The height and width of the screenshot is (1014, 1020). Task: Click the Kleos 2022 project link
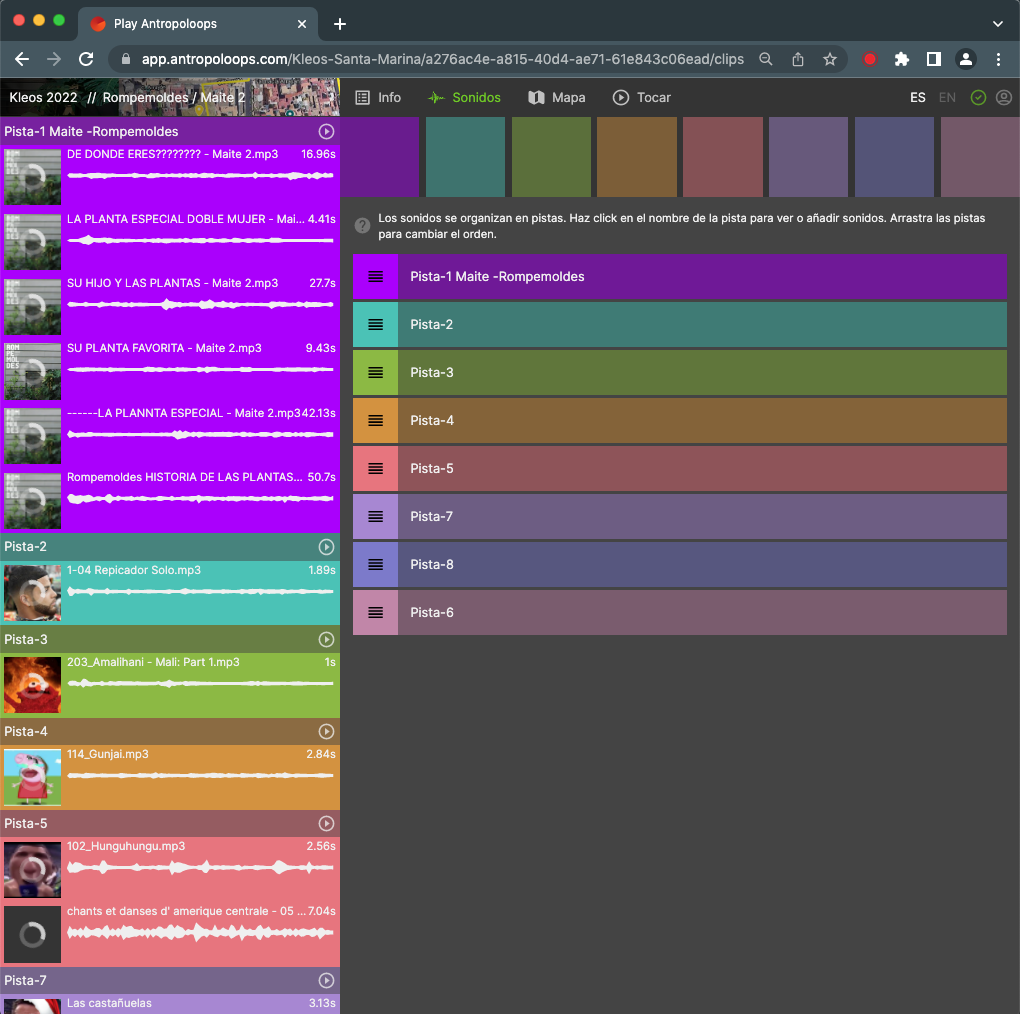(x=43, y=98)
